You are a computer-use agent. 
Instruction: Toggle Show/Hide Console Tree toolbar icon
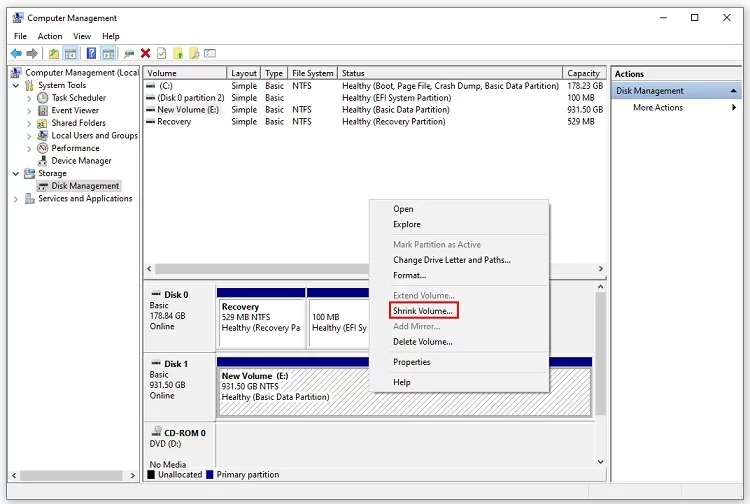click(70, 54)
